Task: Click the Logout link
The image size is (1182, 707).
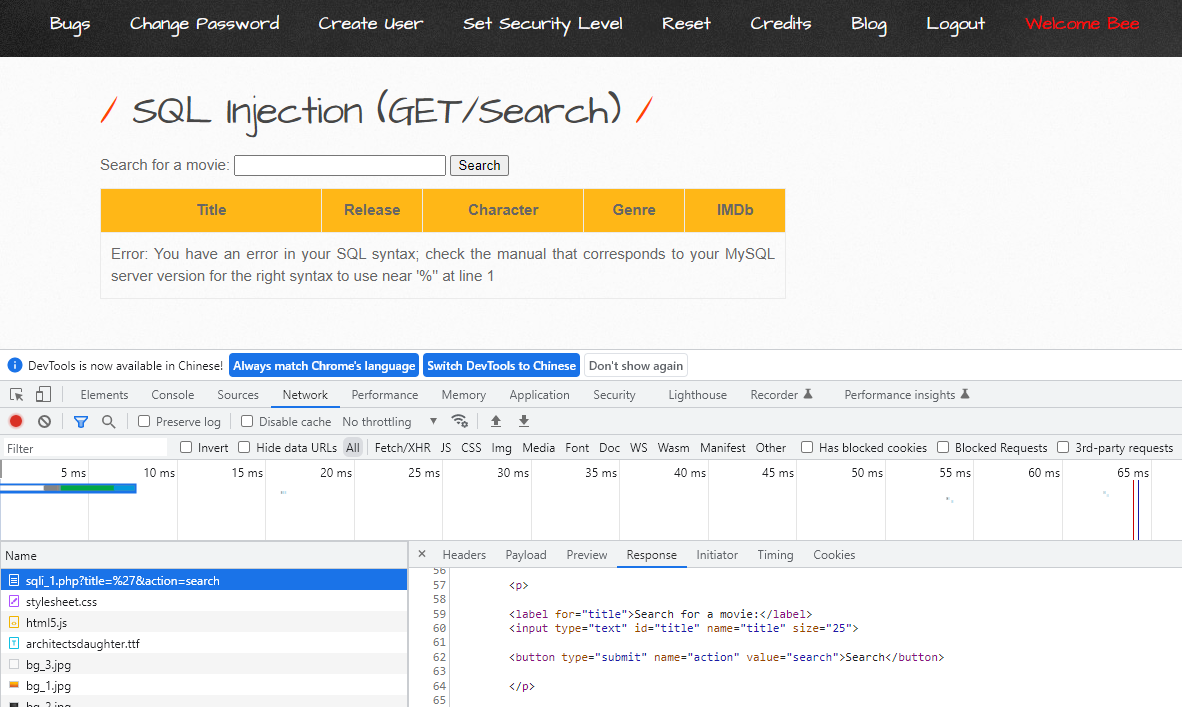Action: tap(955, 24)
